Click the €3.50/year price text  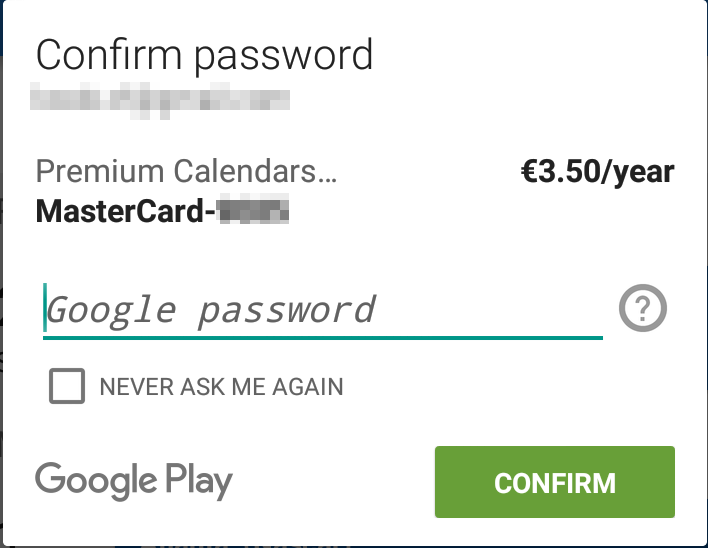tap(597, 172)
